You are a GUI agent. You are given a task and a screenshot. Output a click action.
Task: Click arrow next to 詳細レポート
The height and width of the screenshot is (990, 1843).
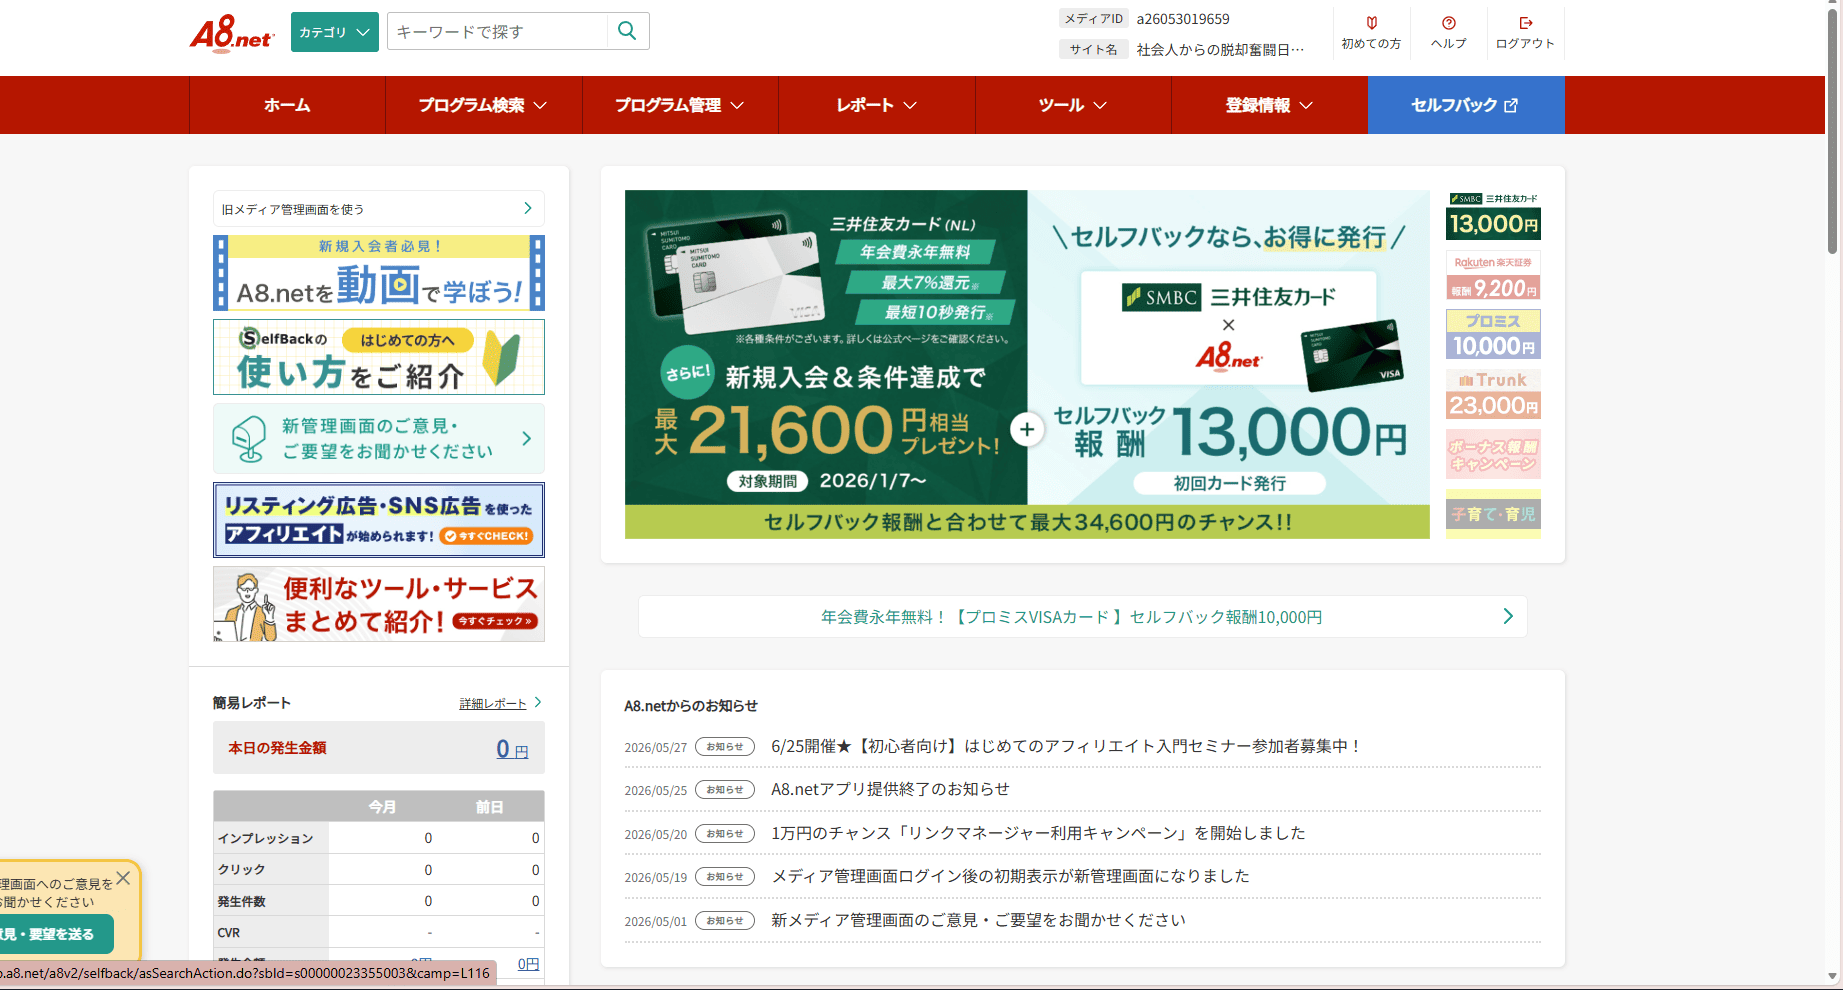[538, 702]
